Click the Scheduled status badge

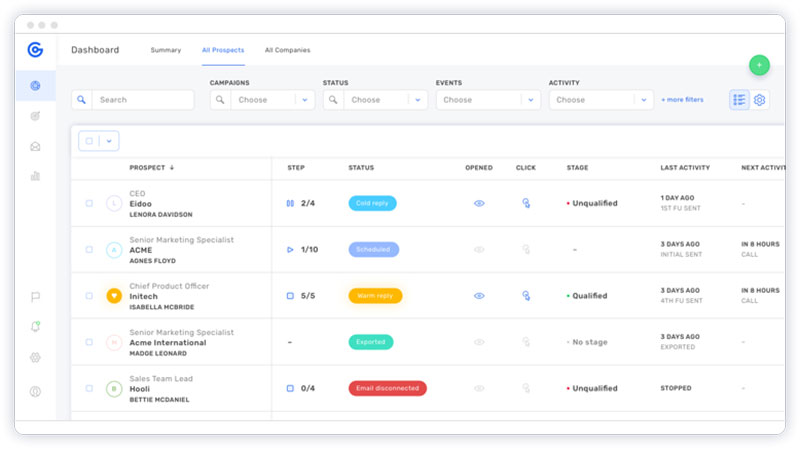(x=373, y=250)
